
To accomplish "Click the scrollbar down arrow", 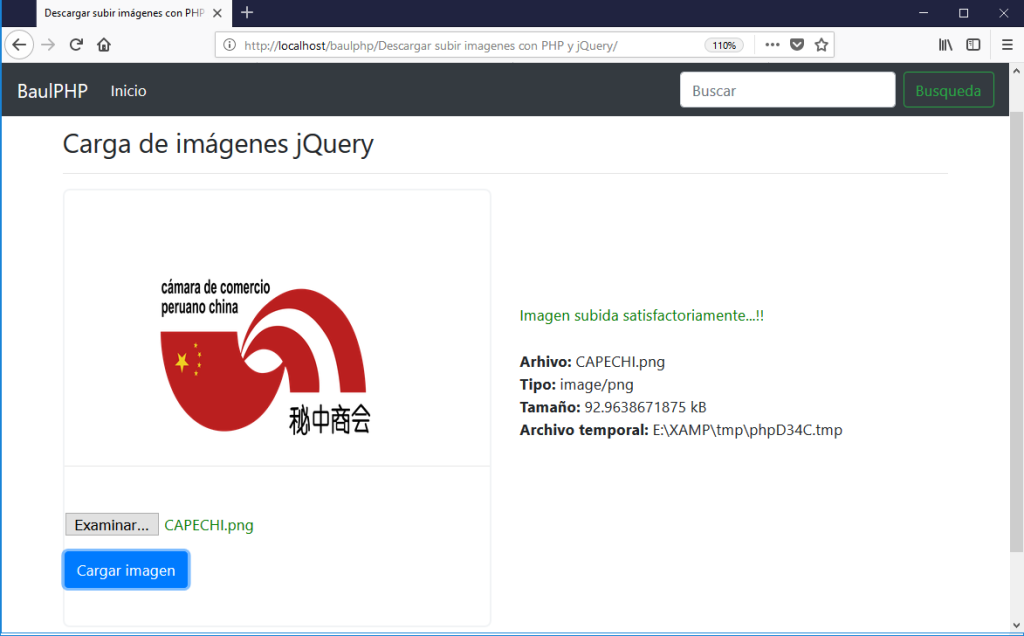I will tap(1016, 626).
